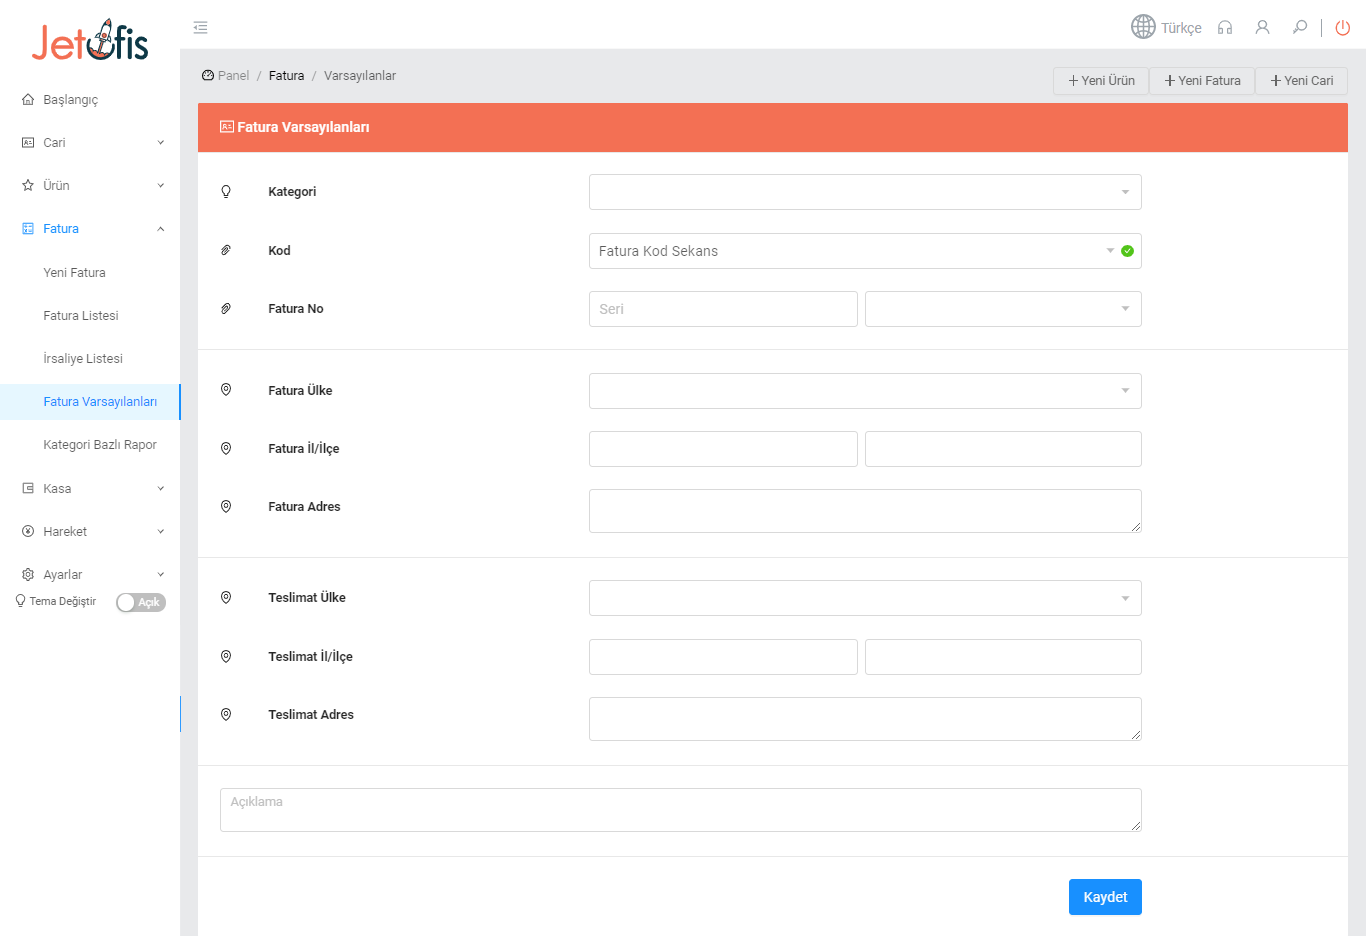Collapse the sidebar with the menu-fold icon
The height and width of the screenshot is (936, 1366).
tap(201, 27)
